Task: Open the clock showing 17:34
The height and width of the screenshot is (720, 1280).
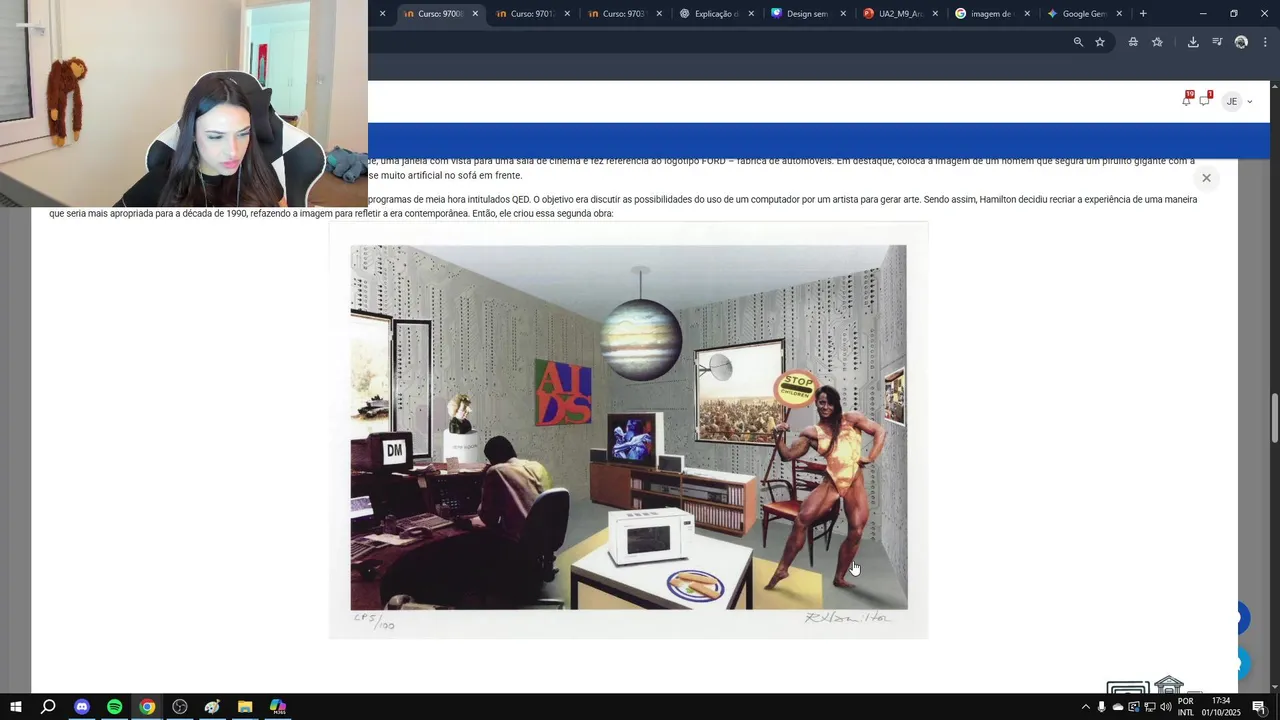Action: coord(1220,707)
